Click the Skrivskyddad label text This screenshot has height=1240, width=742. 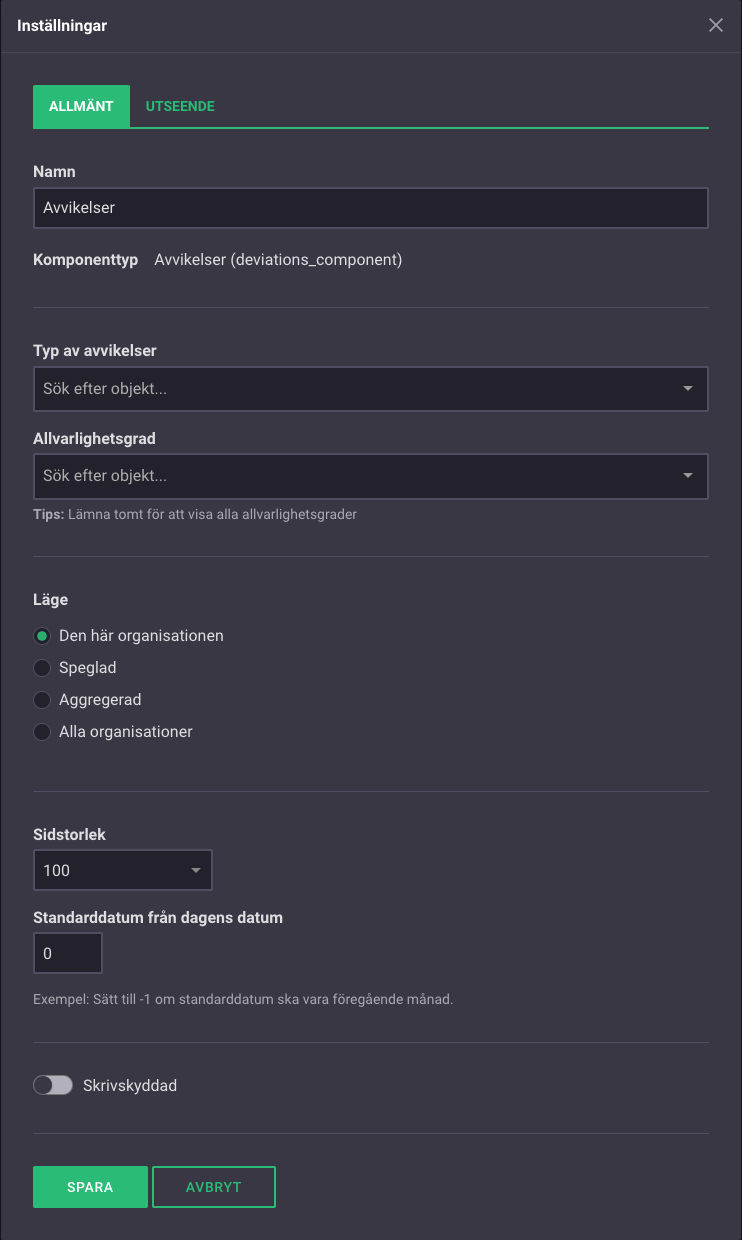pyautogui.click(x=130, y=1085)
